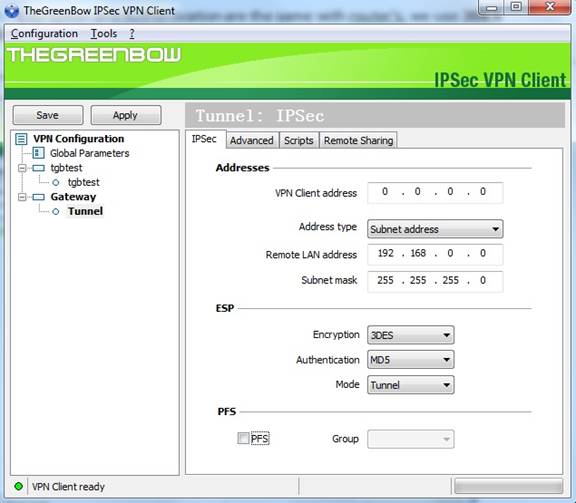The width and height of the screenshot is (576, 503).
Task: Click the disabled PFS Group dropdown
Action: pyautogui.click(x=411, y=439)
